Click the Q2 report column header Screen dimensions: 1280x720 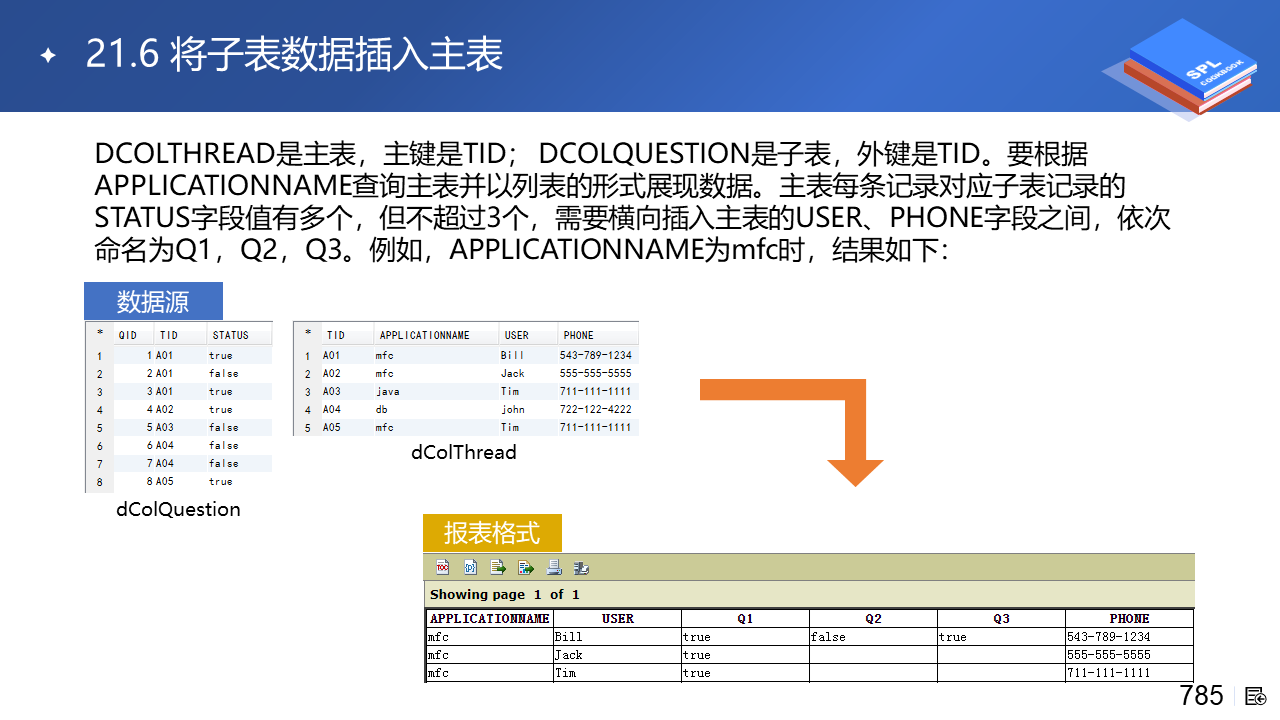[x=873, y=619]
